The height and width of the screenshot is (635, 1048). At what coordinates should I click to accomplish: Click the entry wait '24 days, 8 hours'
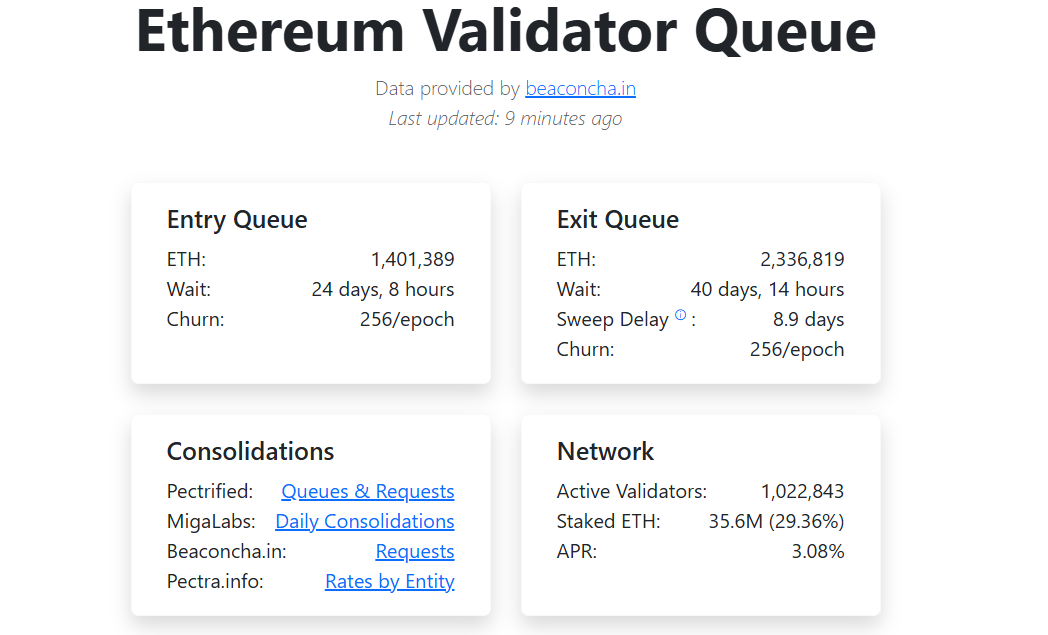383,290
